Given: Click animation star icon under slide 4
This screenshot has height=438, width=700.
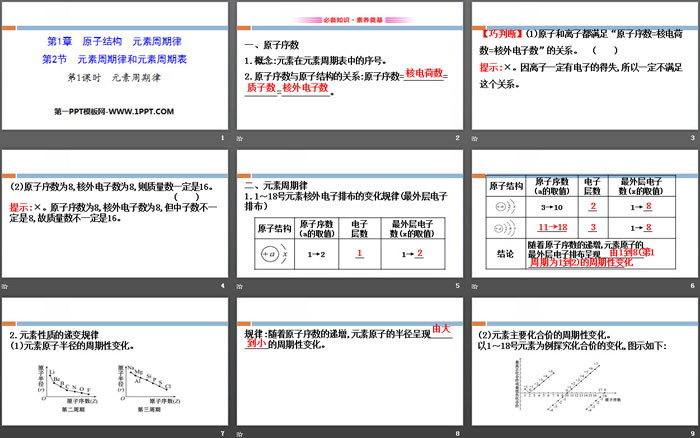Looking at the screenshot, I should (x=5, y=286).
